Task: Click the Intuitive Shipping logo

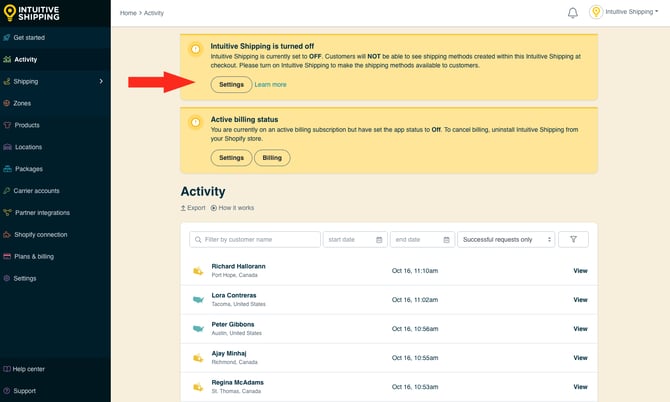Action: 31,13
